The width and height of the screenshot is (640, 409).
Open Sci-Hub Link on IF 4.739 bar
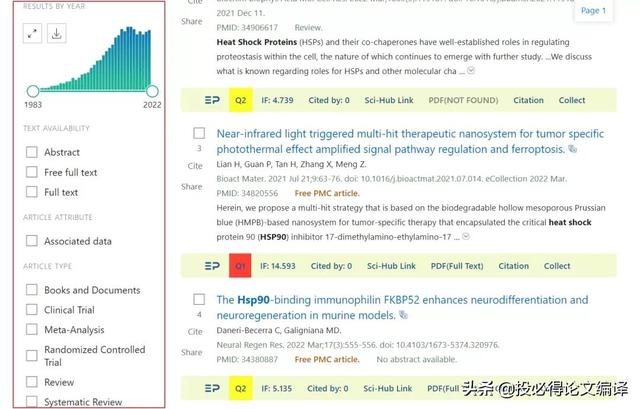click(389, 100)
